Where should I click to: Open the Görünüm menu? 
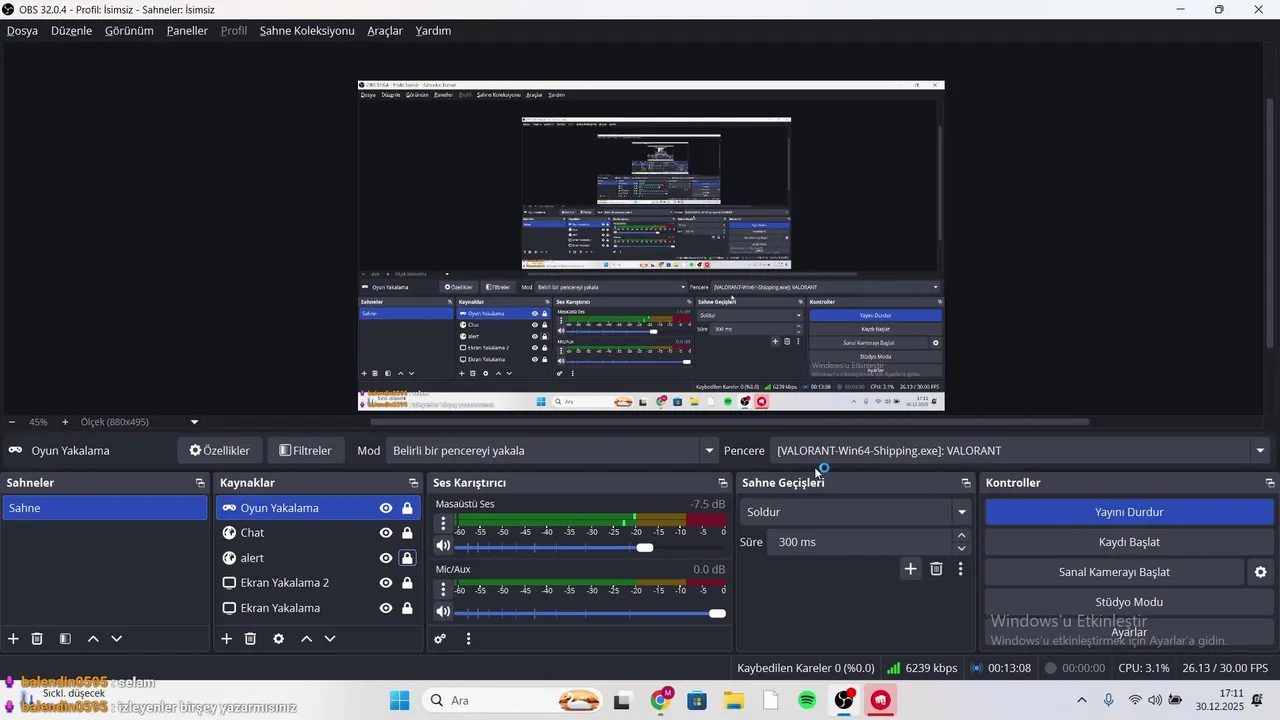(x=129, y=31)
